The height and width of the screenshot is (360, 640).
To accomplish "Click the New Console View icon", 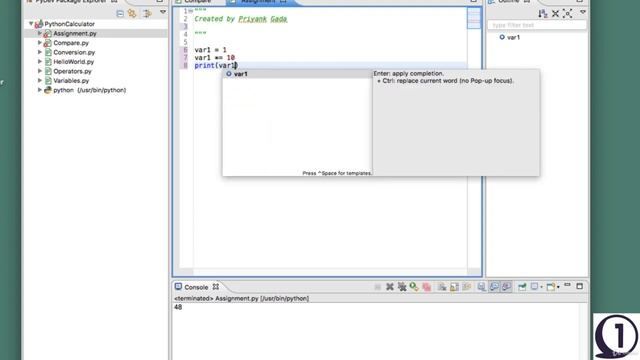I will click(551, 287).
